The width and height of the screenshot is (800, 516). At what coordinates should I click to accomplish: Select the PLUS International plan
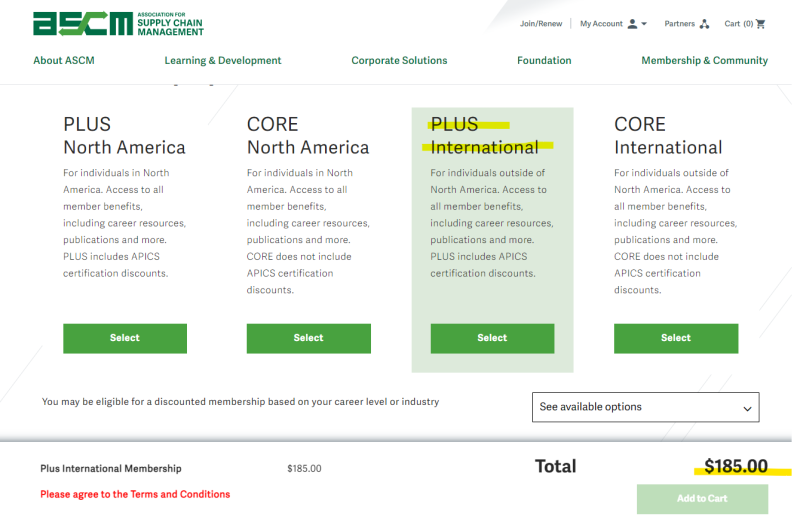(492, 338)
